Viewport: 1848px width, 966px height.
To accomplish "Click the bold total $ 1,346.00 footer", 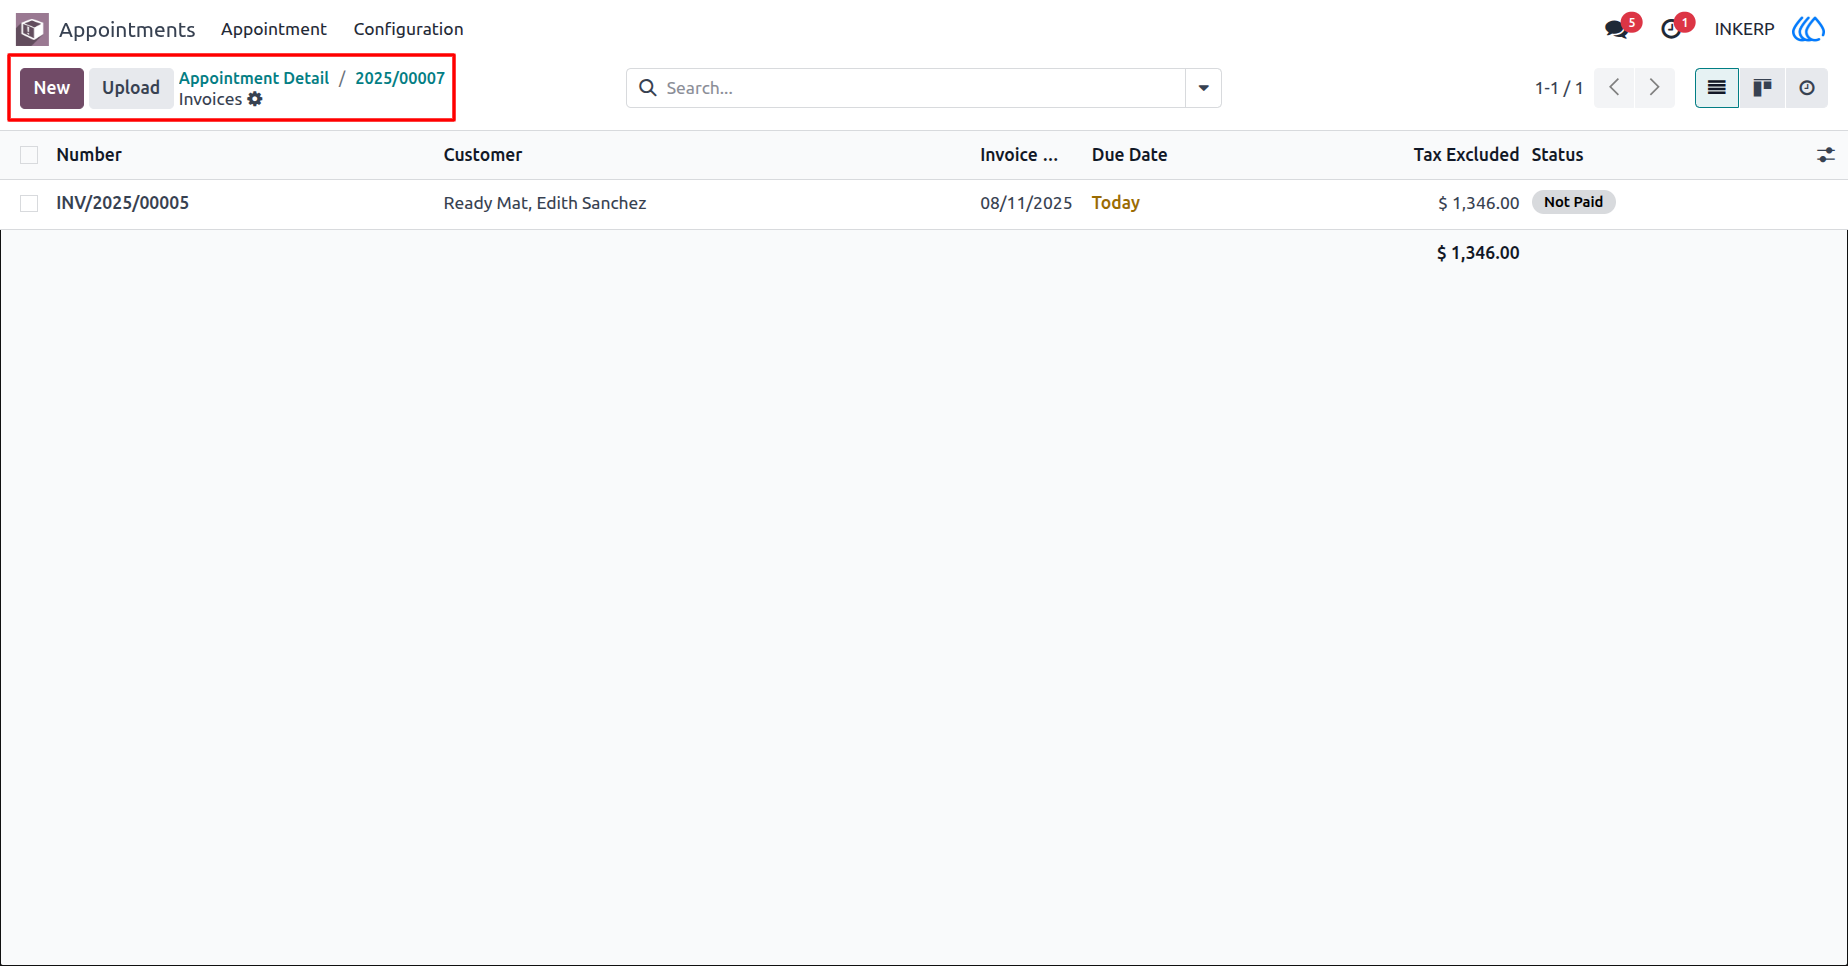I will 1478,253.
